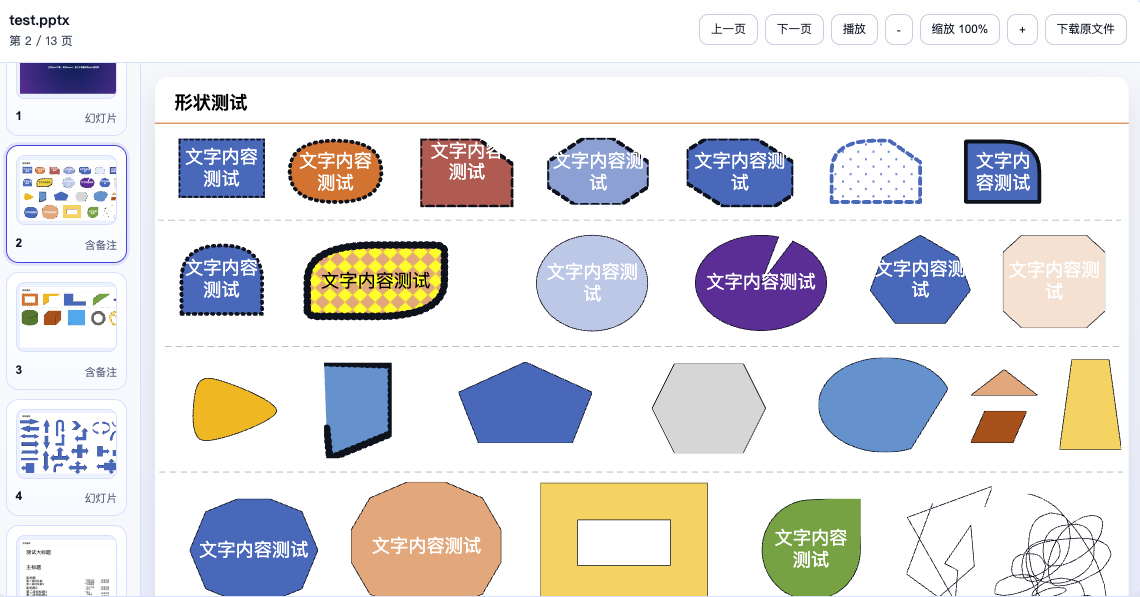This screenshot has height=597, width=1140.
Task: Zoom in with the plus button
Action: 1022,29
